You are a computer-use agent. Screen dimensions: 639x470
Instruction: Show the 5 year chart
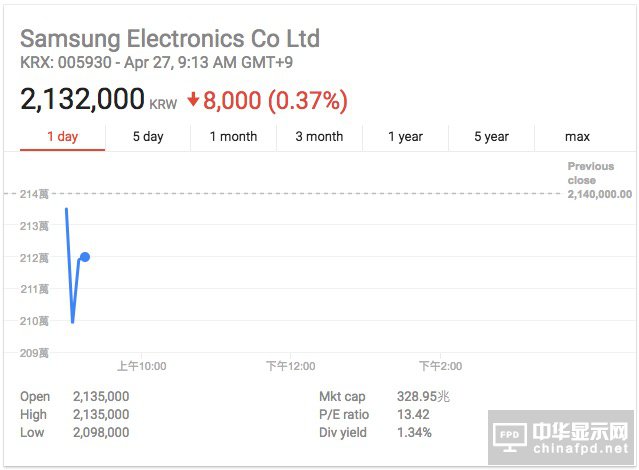click(x=491, y=137)
